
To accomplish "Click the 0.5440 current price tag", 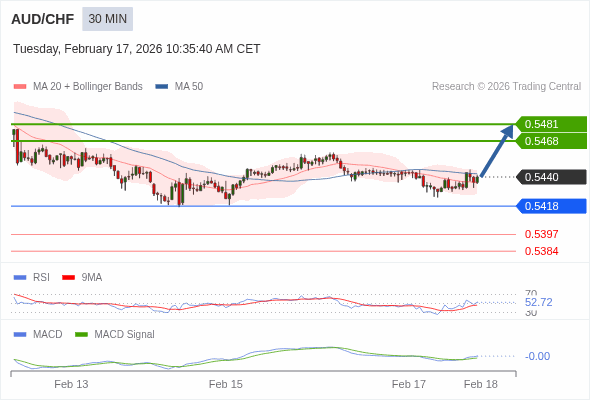I will point(551,177).
